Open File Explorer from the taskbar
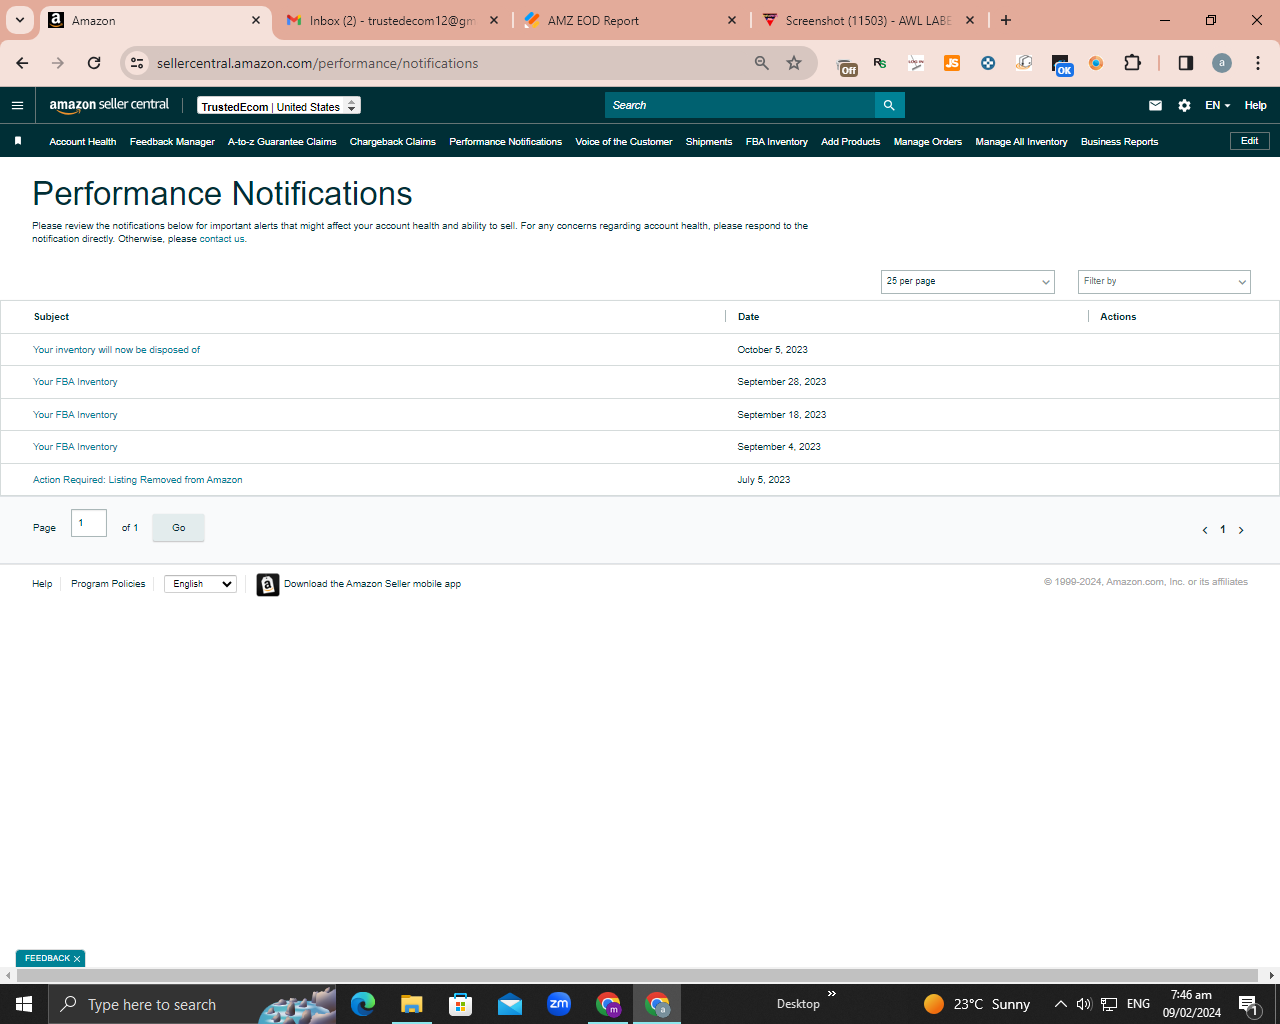 click(x=411, y=1004)
